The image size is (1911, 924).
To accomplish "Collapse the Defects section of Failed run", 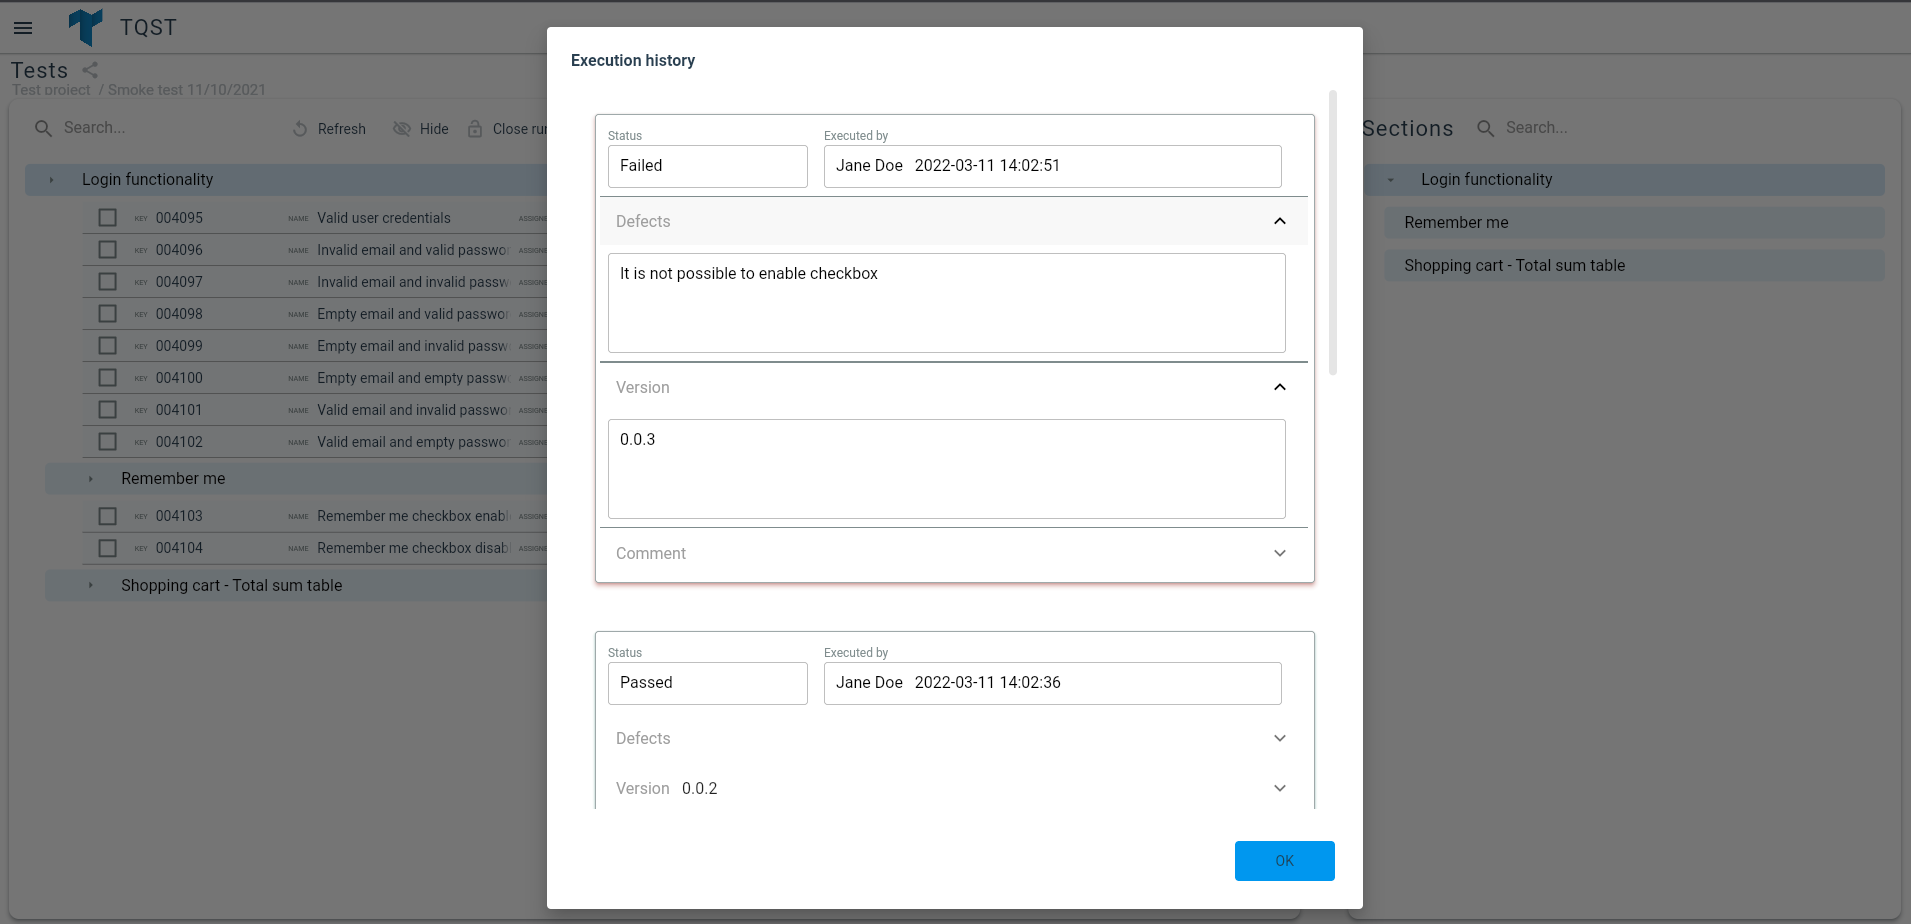I will (1280, 221).
